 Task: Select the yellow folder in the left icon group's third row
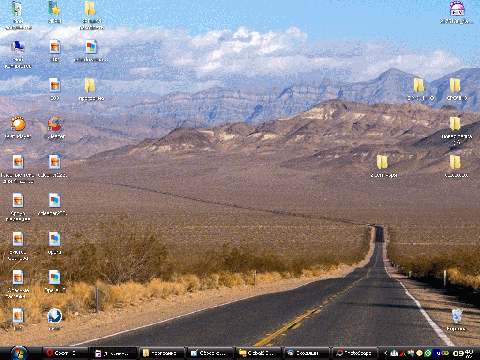pos(91,89)
